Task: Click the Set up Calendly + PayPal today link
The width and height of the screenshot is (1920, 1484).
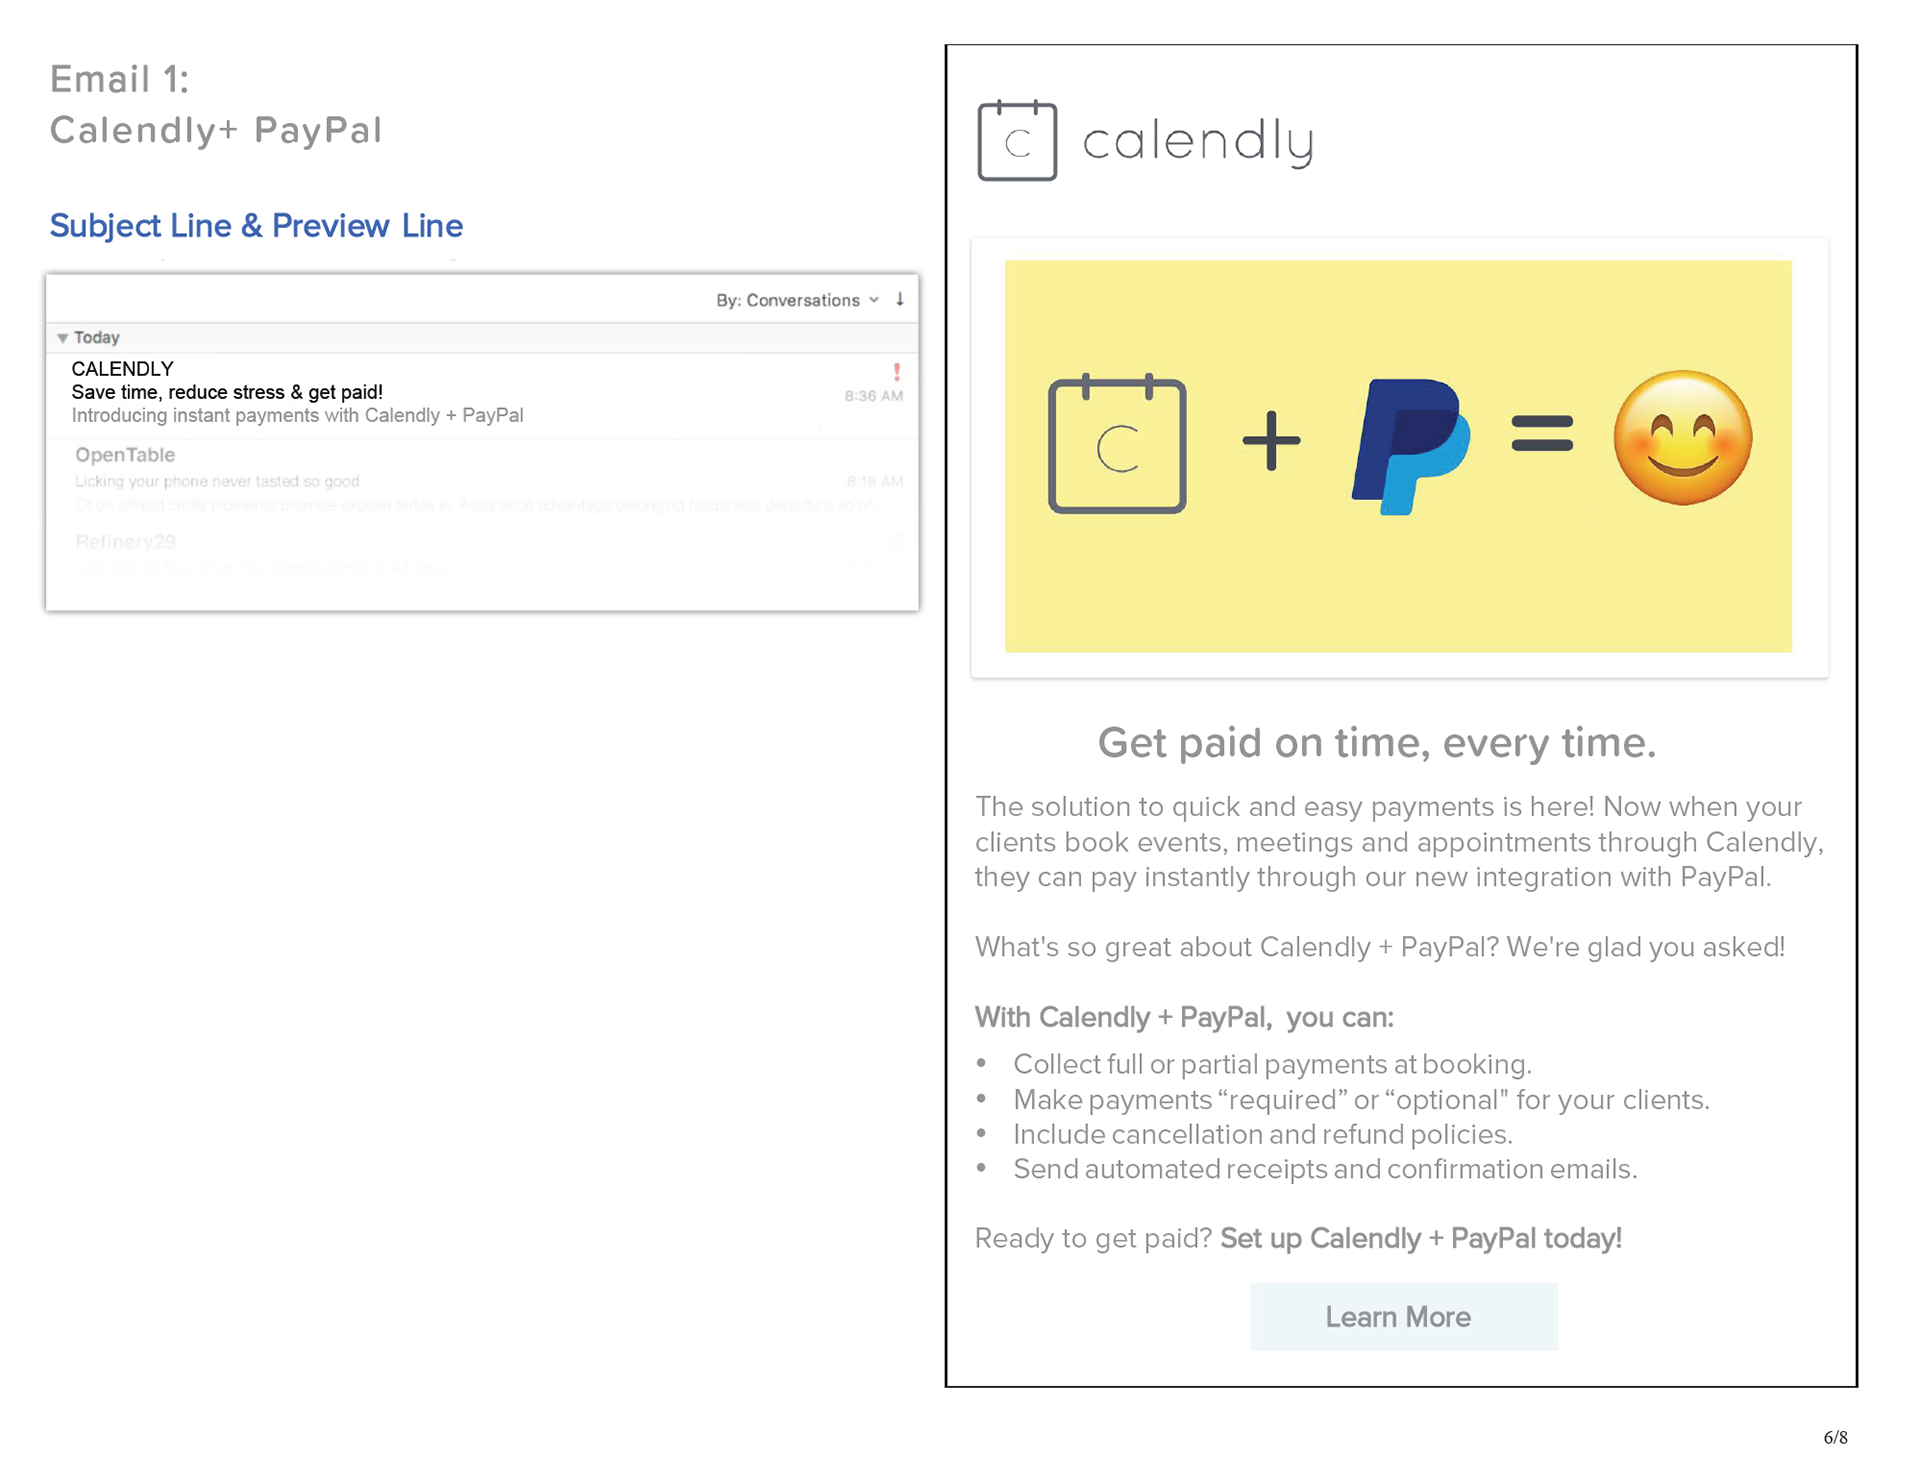Action: (x=1420, y=1238)
